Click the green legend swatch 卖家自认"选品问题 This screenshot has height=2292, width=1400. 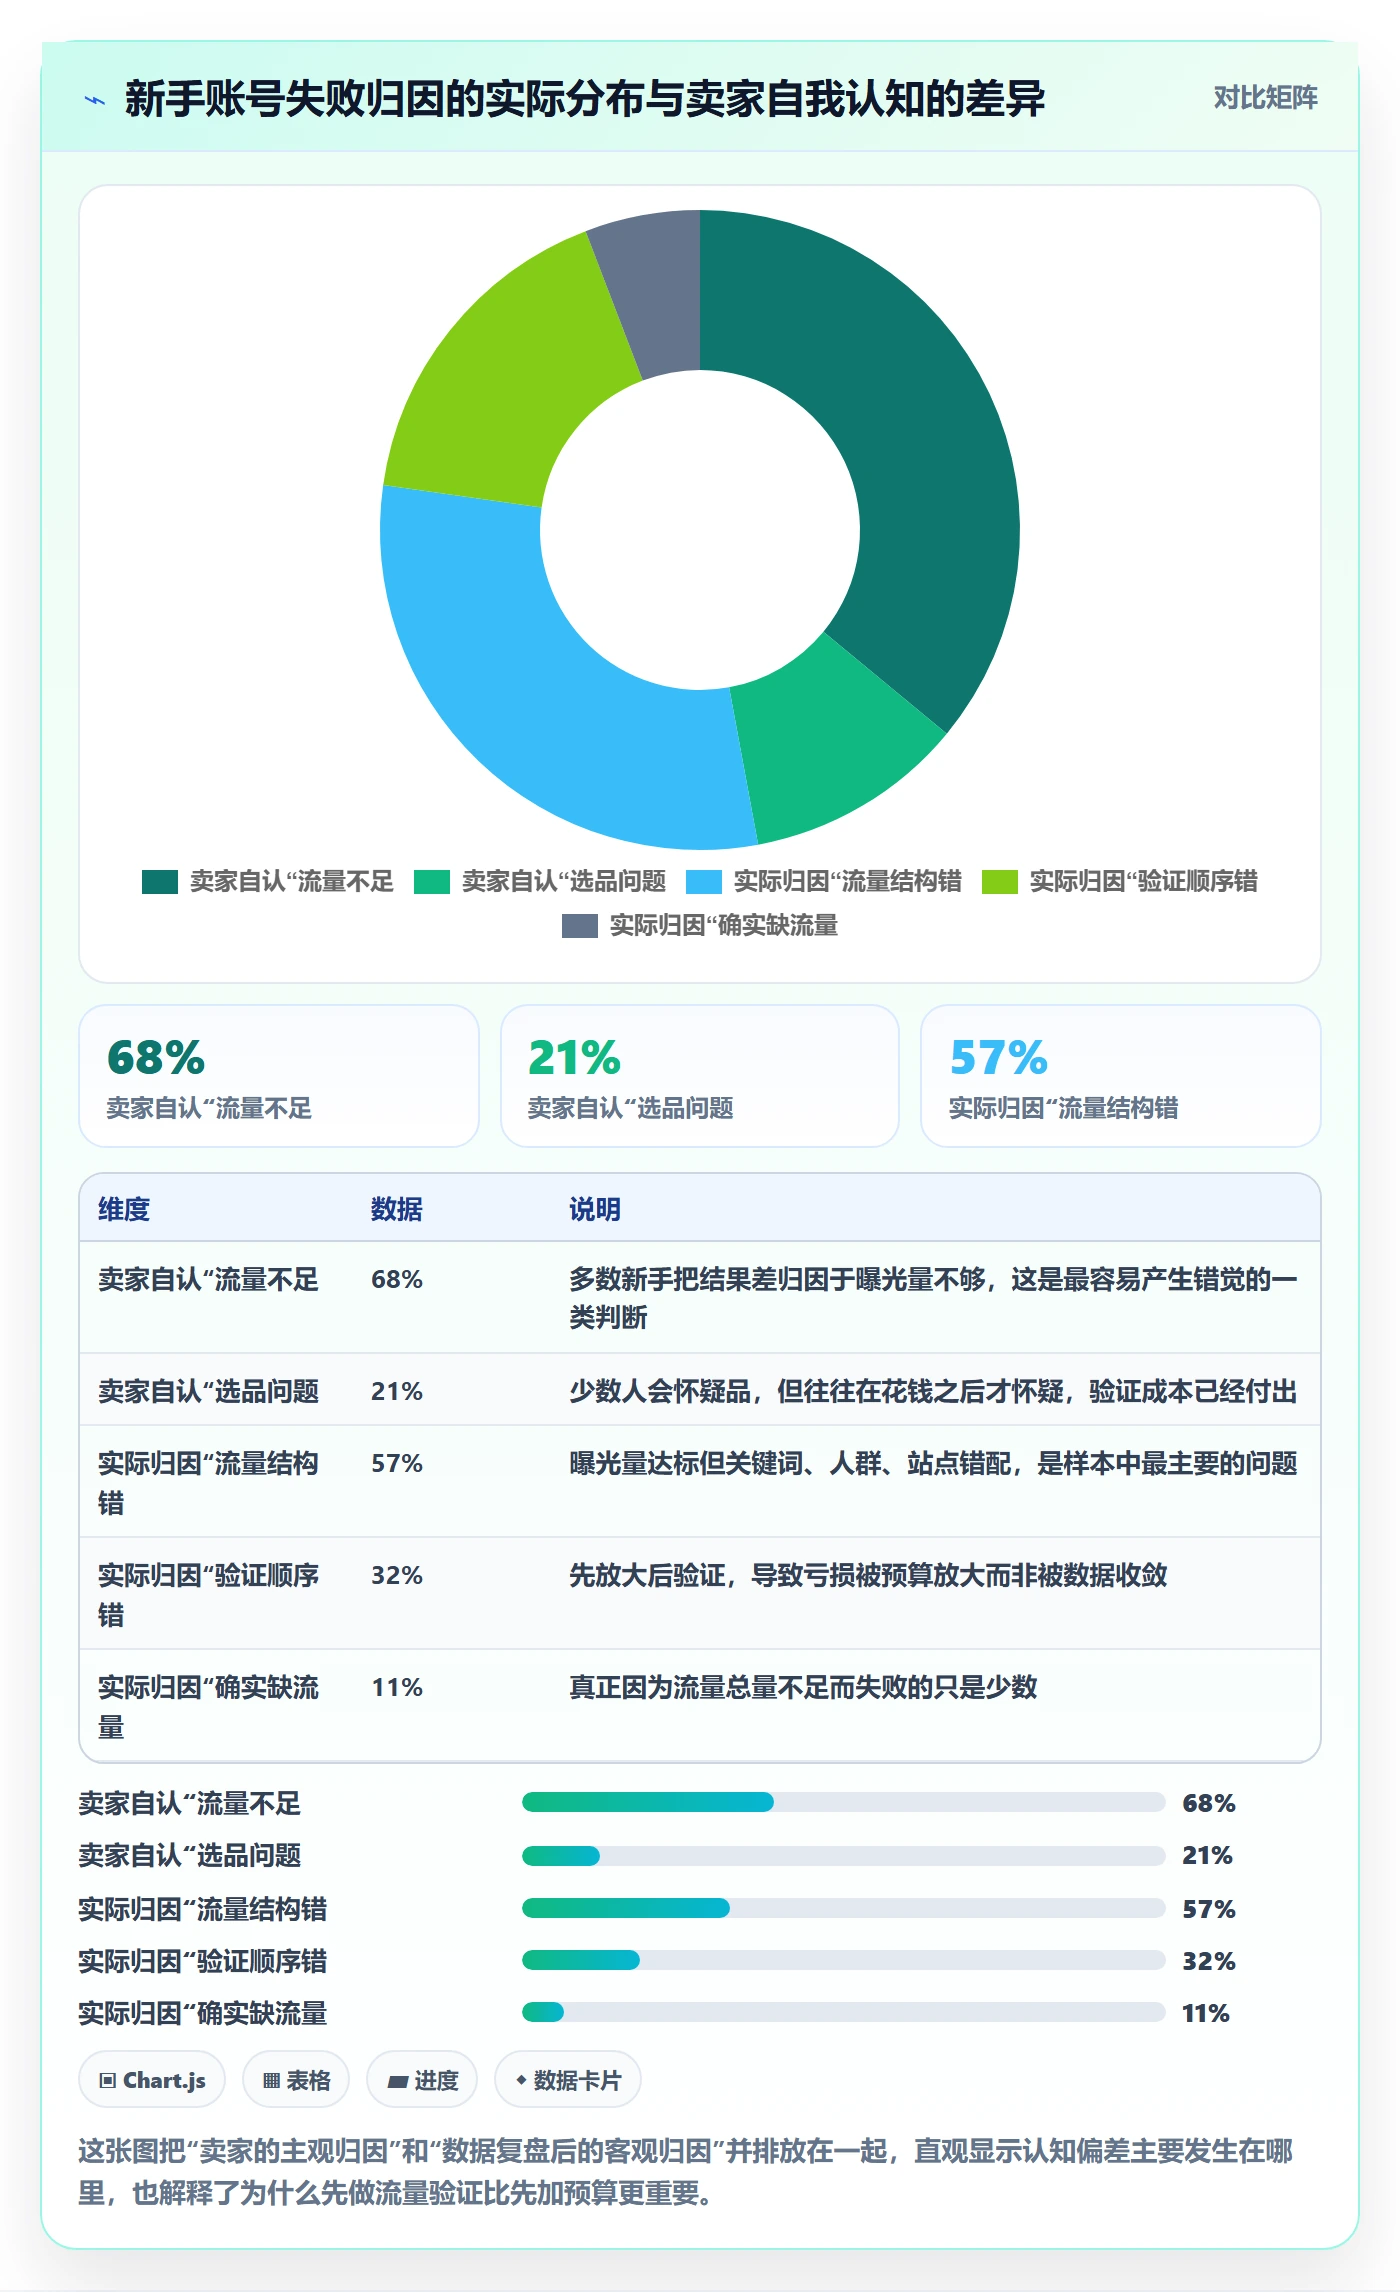point(432,881)
